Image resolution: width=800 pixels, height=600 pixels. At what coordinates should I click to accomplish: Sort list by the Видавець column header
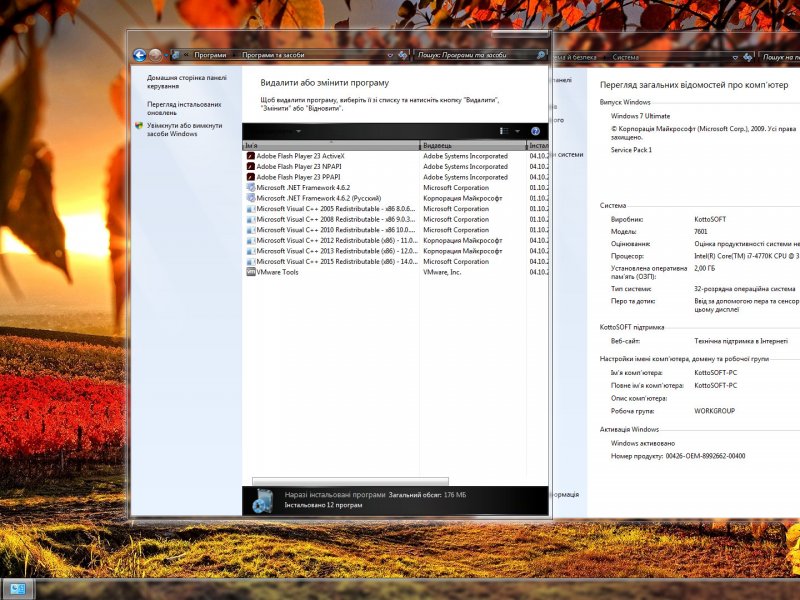coord(473,145)
